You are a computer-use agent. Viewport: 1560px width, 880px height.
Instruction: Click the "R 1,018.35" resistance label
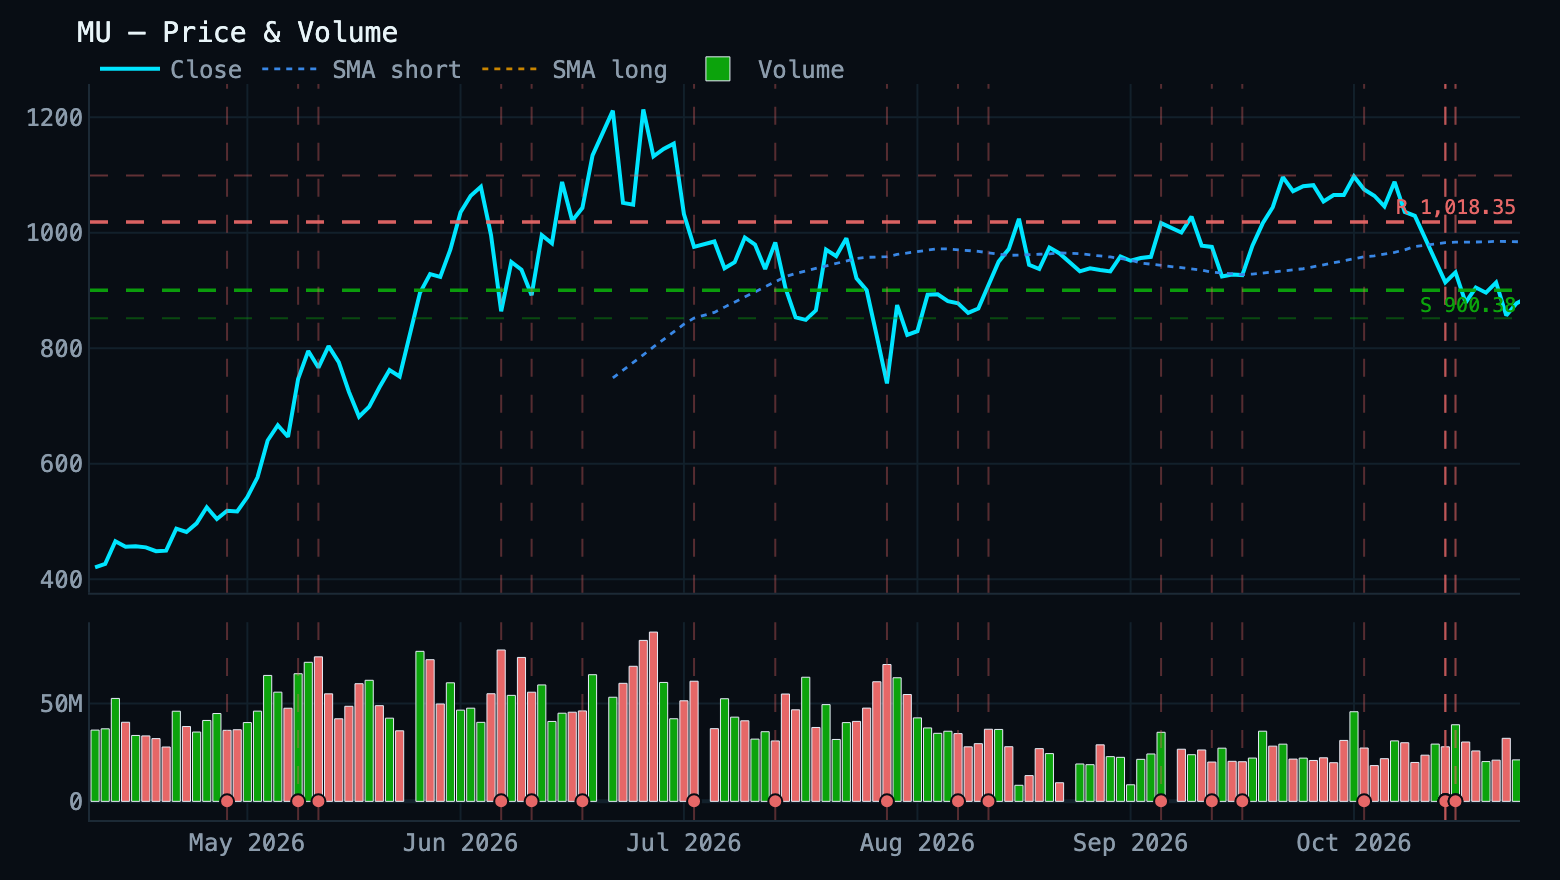click(1456, 208)
